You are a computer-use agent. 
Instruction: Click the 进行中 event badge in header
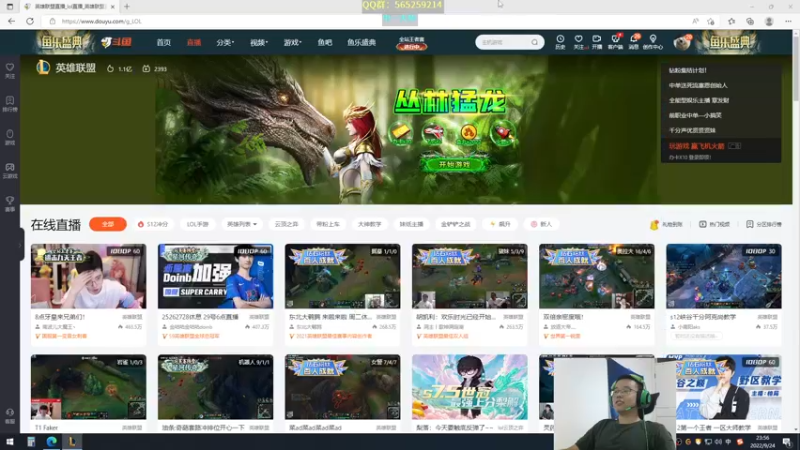(411, 47)
